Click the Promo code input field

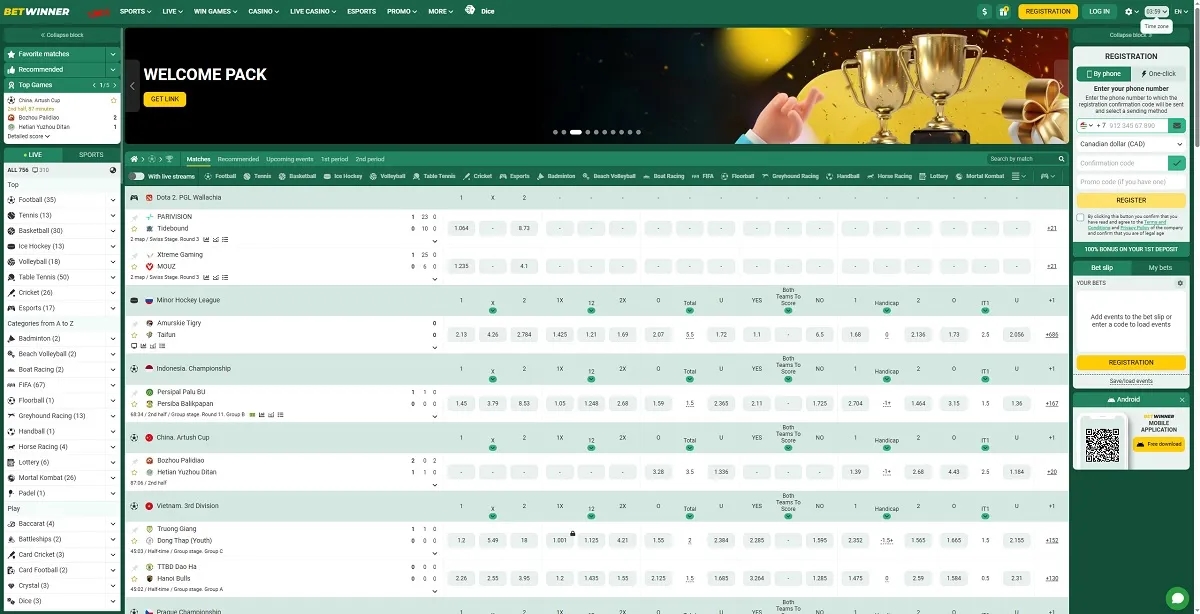pos(1131,182)
